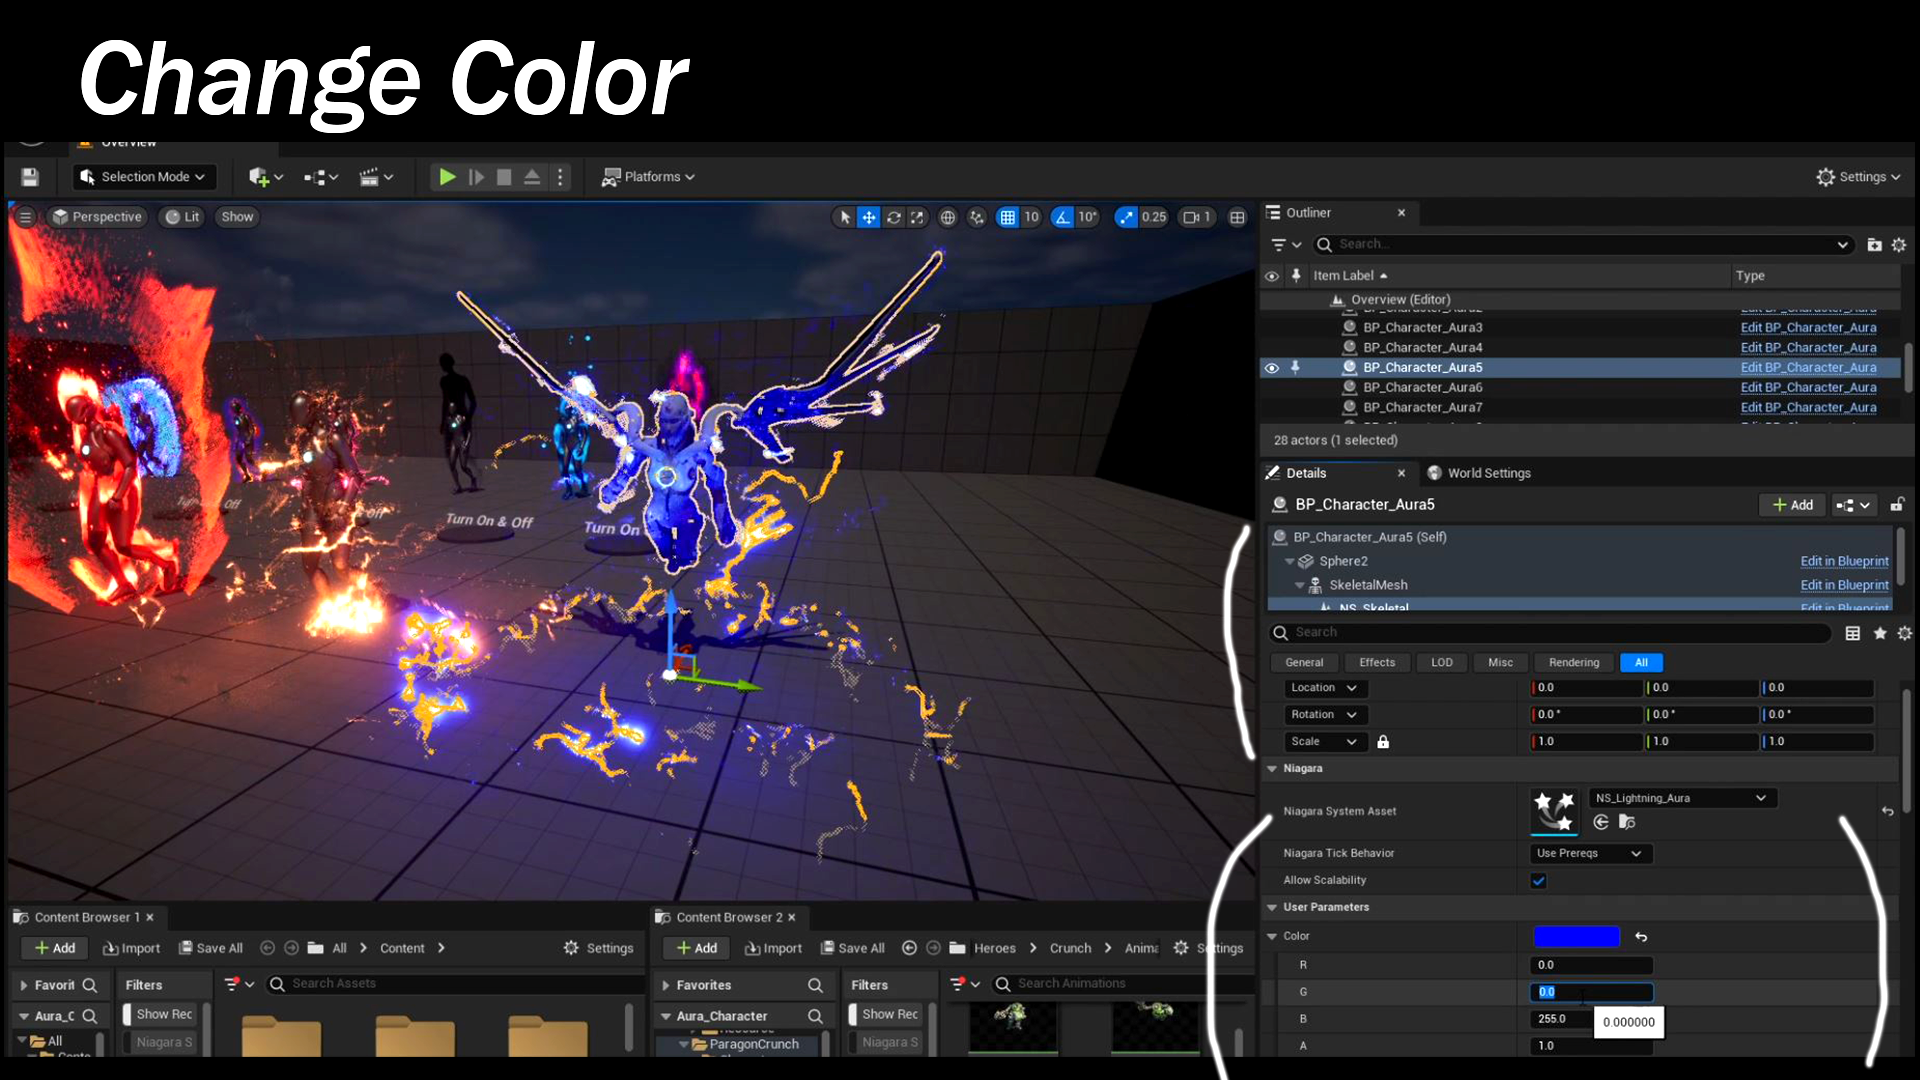The height and width of the screenshot is (1080, 1920).
Task: Toggle visibility eye for BP_Character_Aura5
Action: click(x=1272, y=367)
